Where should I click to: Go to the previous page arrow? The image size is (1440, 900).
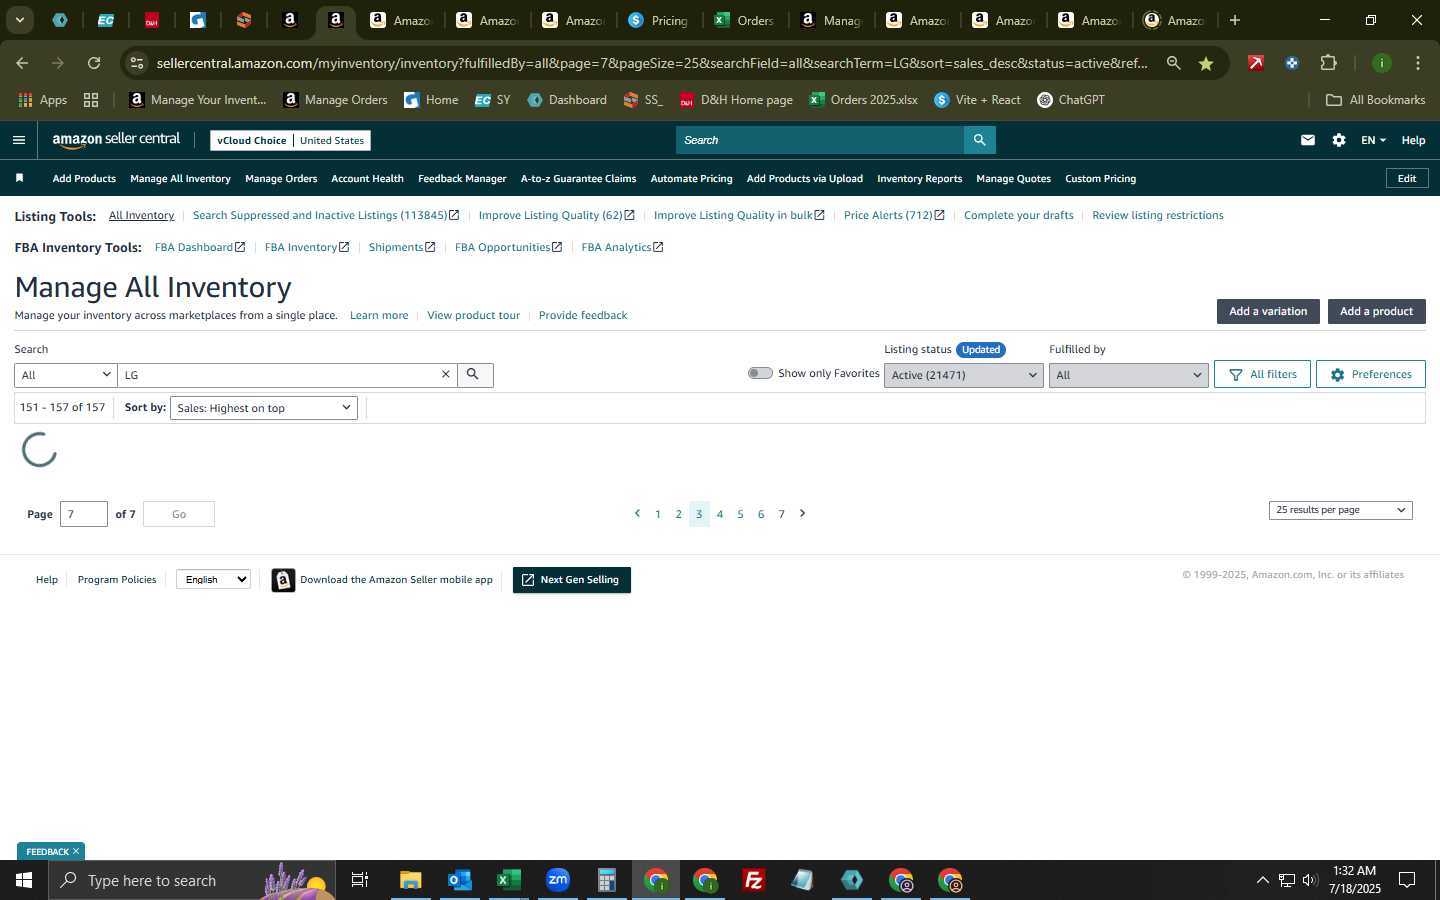(x=637, y=513)
